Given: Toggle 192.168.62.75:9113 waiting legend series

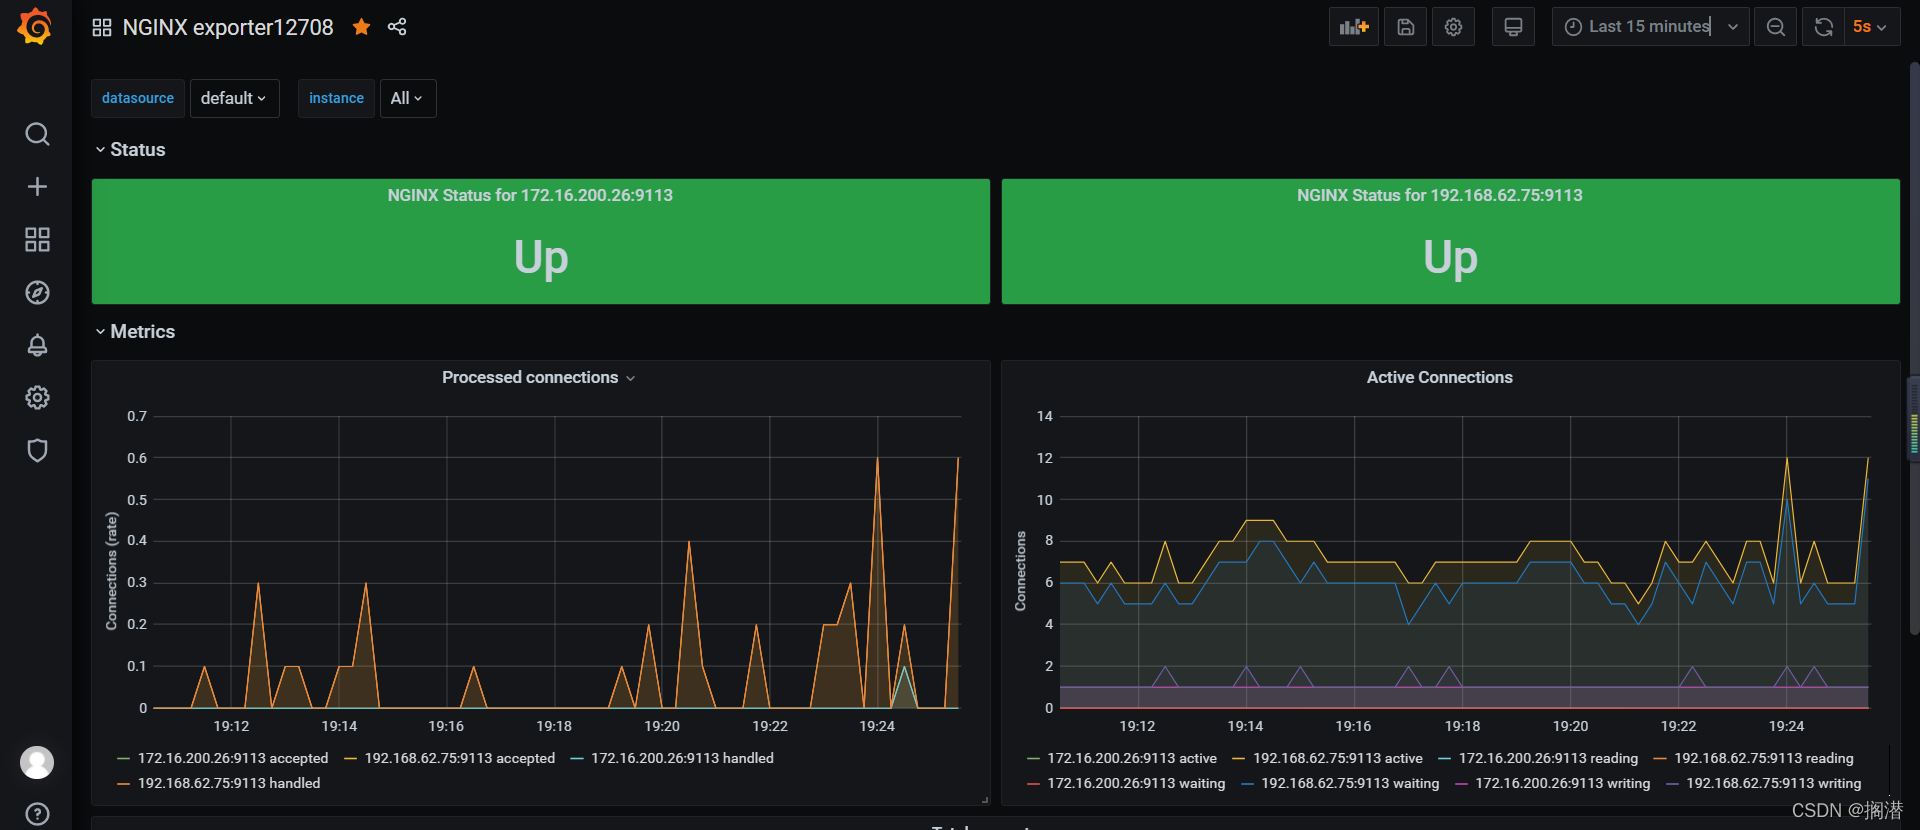Looking at the screenshot, I should tap(1350, 783).
